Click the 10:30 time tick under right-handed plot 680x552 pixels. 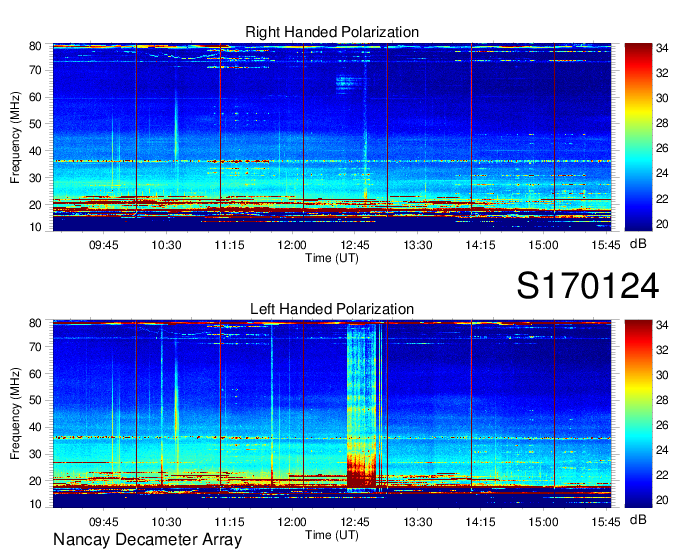(x=166, y=245)
